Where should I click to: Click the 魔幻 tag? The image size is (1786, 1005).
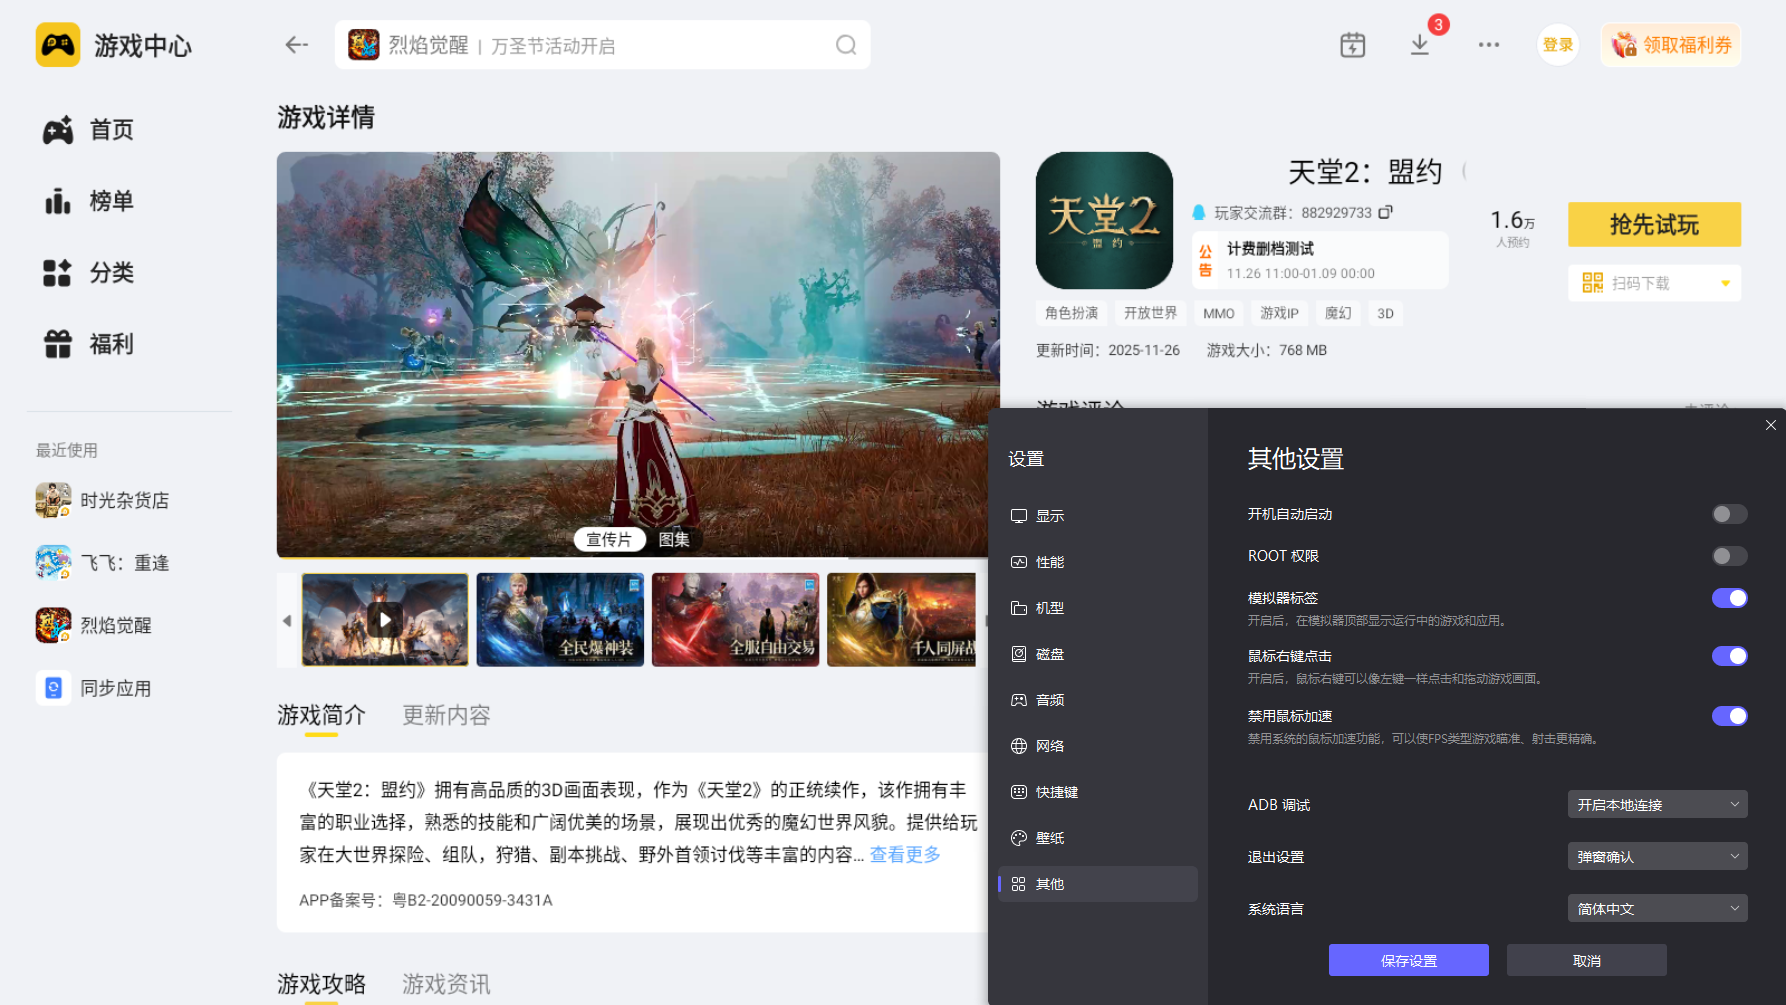pos(1338,314)
